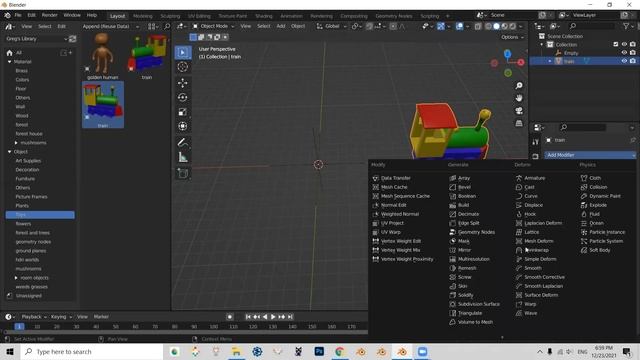Select the Measure tool
Image resolution: width=640 pixels, height=360 pixels.
click(183, 157)
